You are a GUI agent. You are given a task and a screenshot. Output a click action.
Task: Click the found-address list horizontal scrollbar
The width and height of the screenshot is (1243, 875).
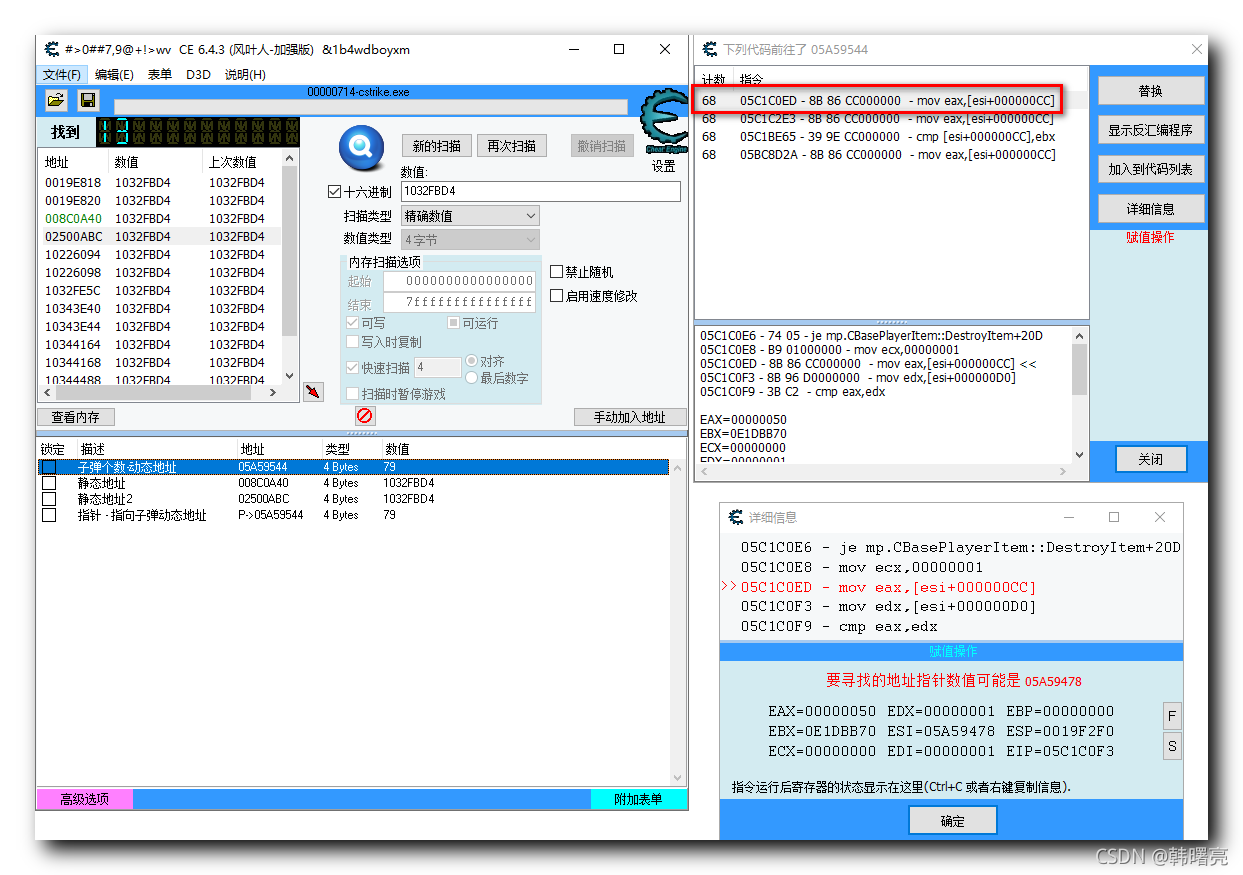coord(161,392)
